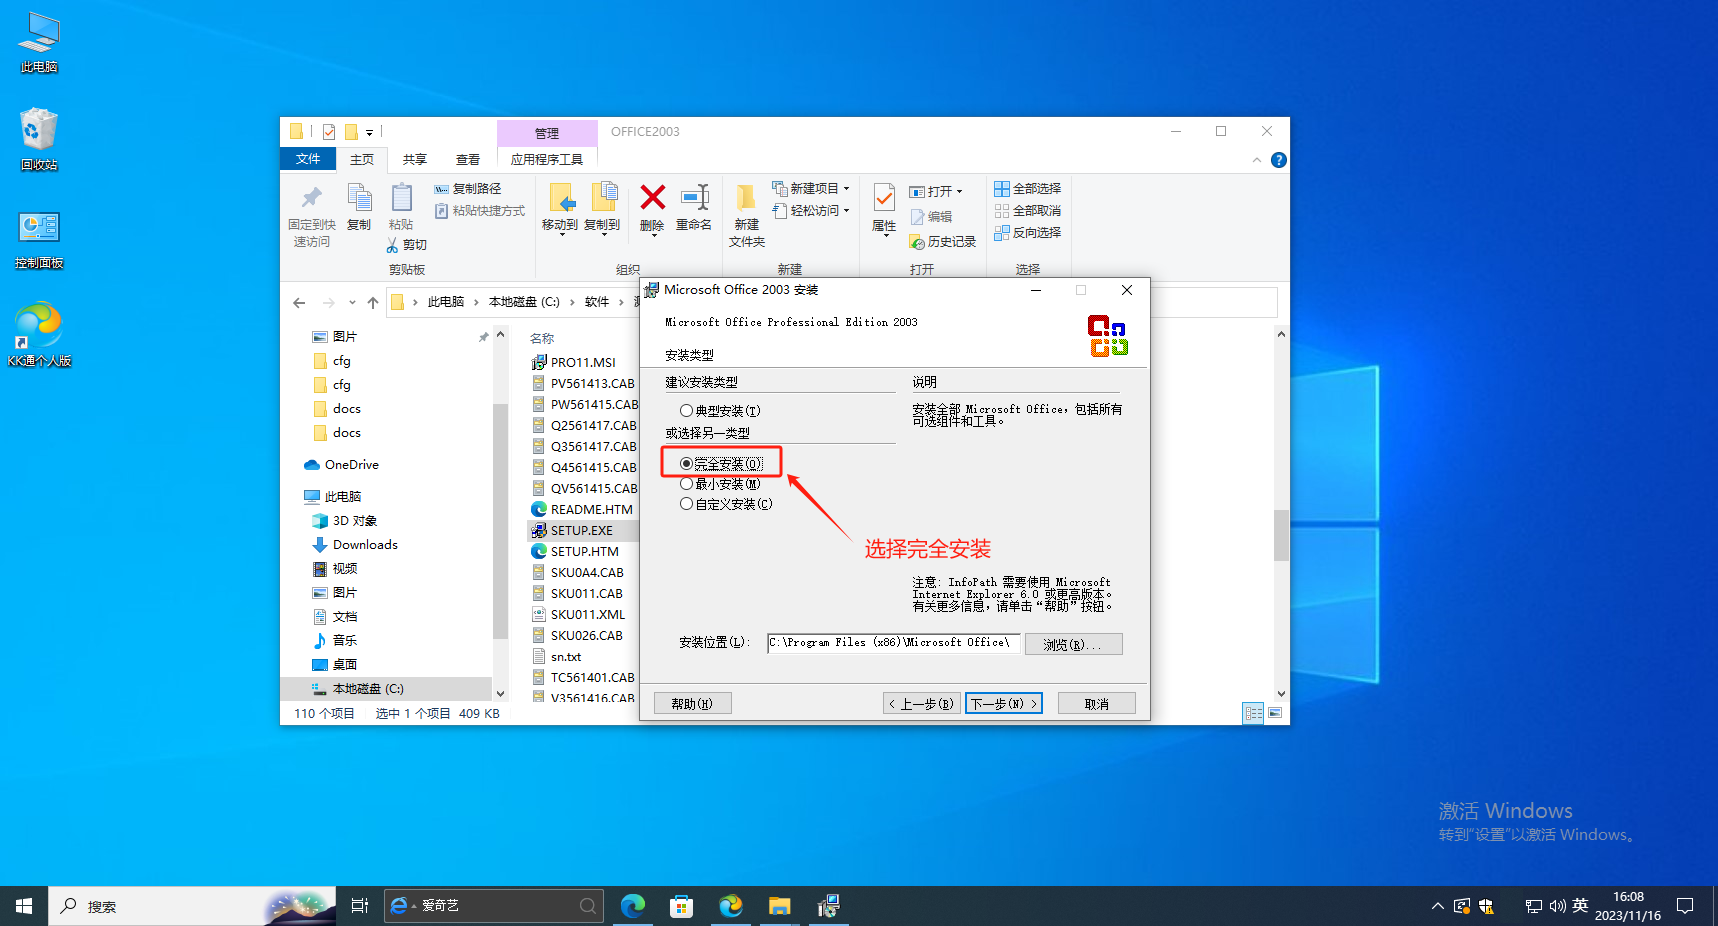Click the Manage (管理) contextual tab
Screen dimensions: 1718x926
coord(547,133)
